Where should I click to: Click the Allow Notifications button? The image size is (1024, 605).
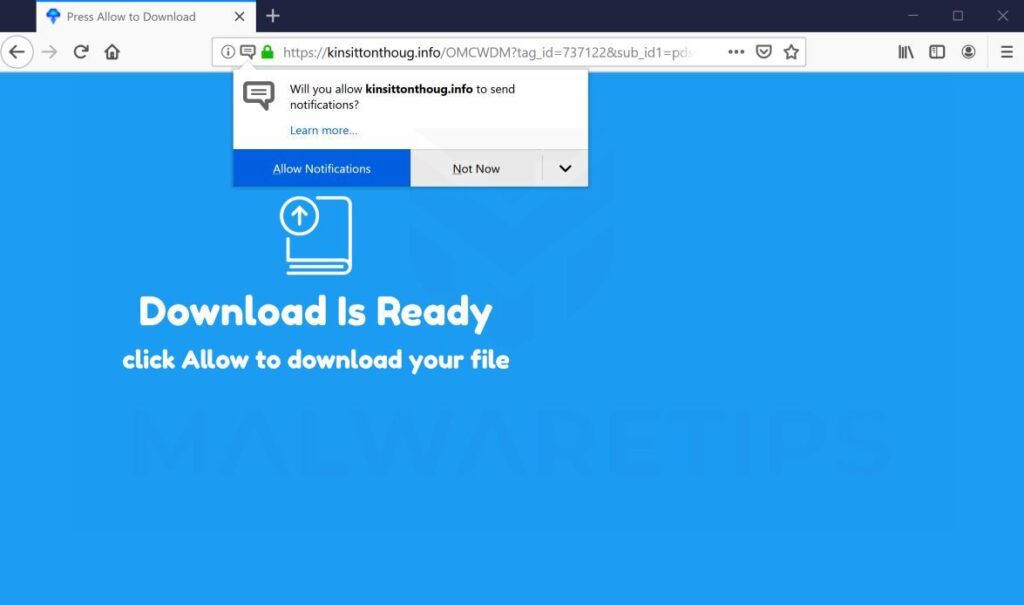pyautogui.click(x=321, y=167)
